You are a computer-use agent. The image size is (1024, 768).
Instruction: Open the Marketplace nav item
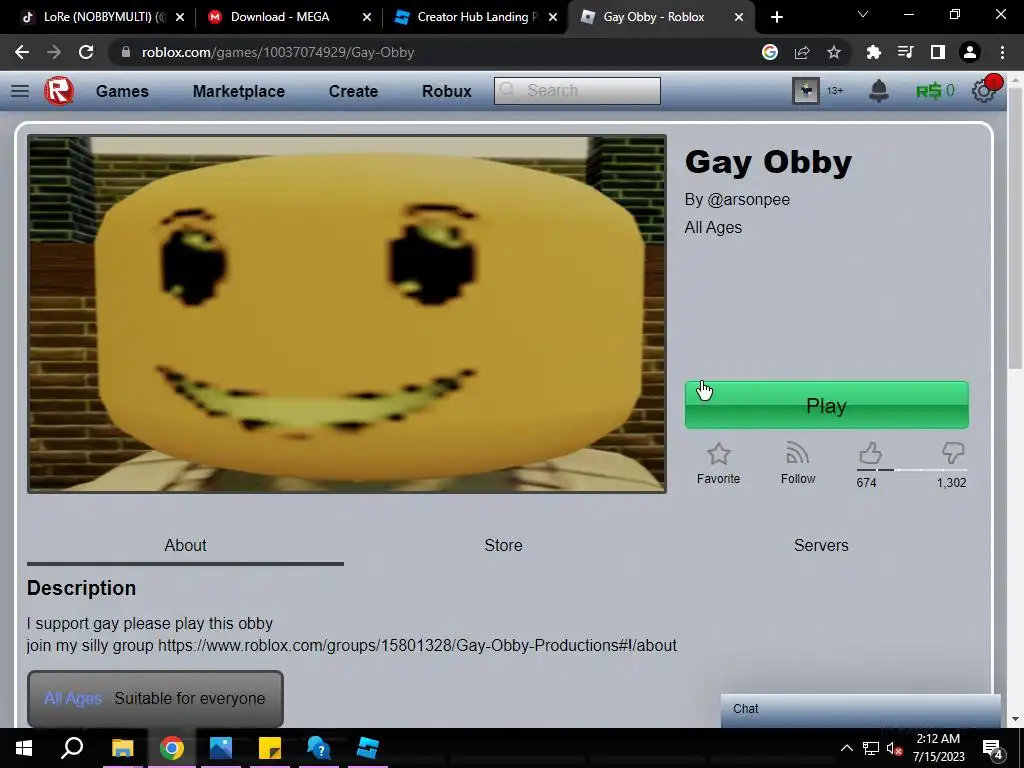tap(238, 91)
